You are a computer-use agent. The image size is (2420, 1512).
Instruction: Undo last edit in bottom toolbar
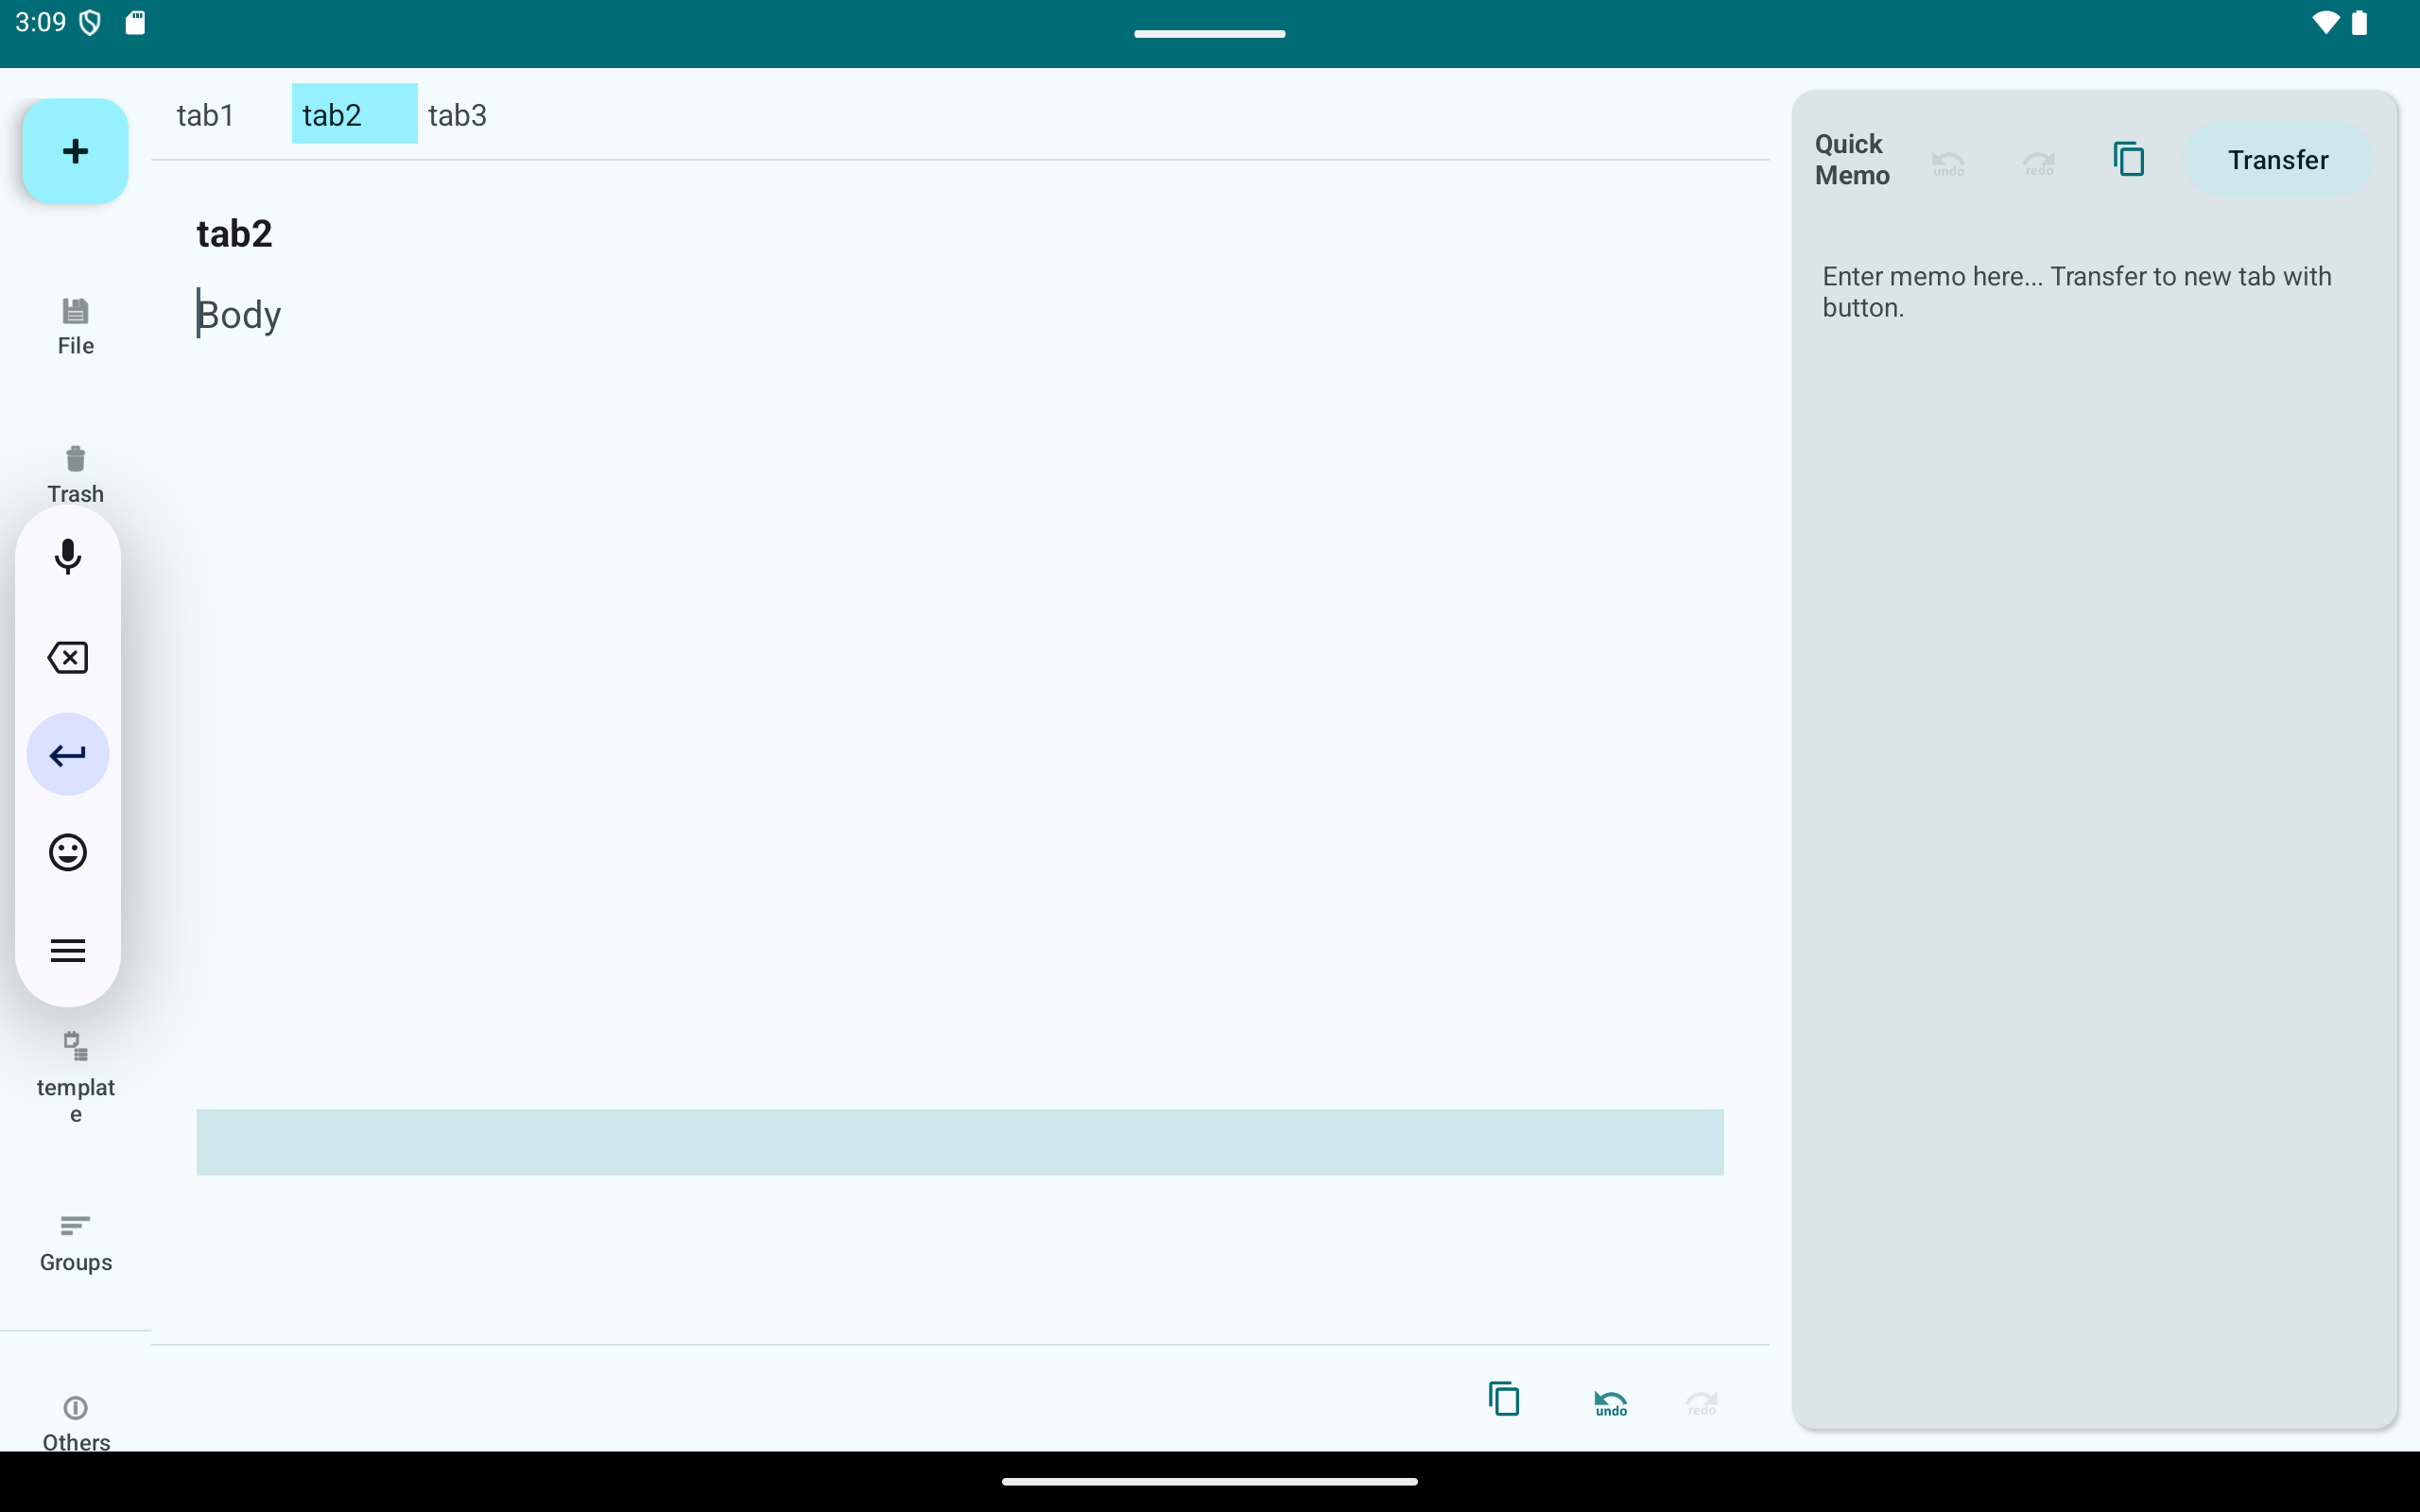click(1610, 1402)
